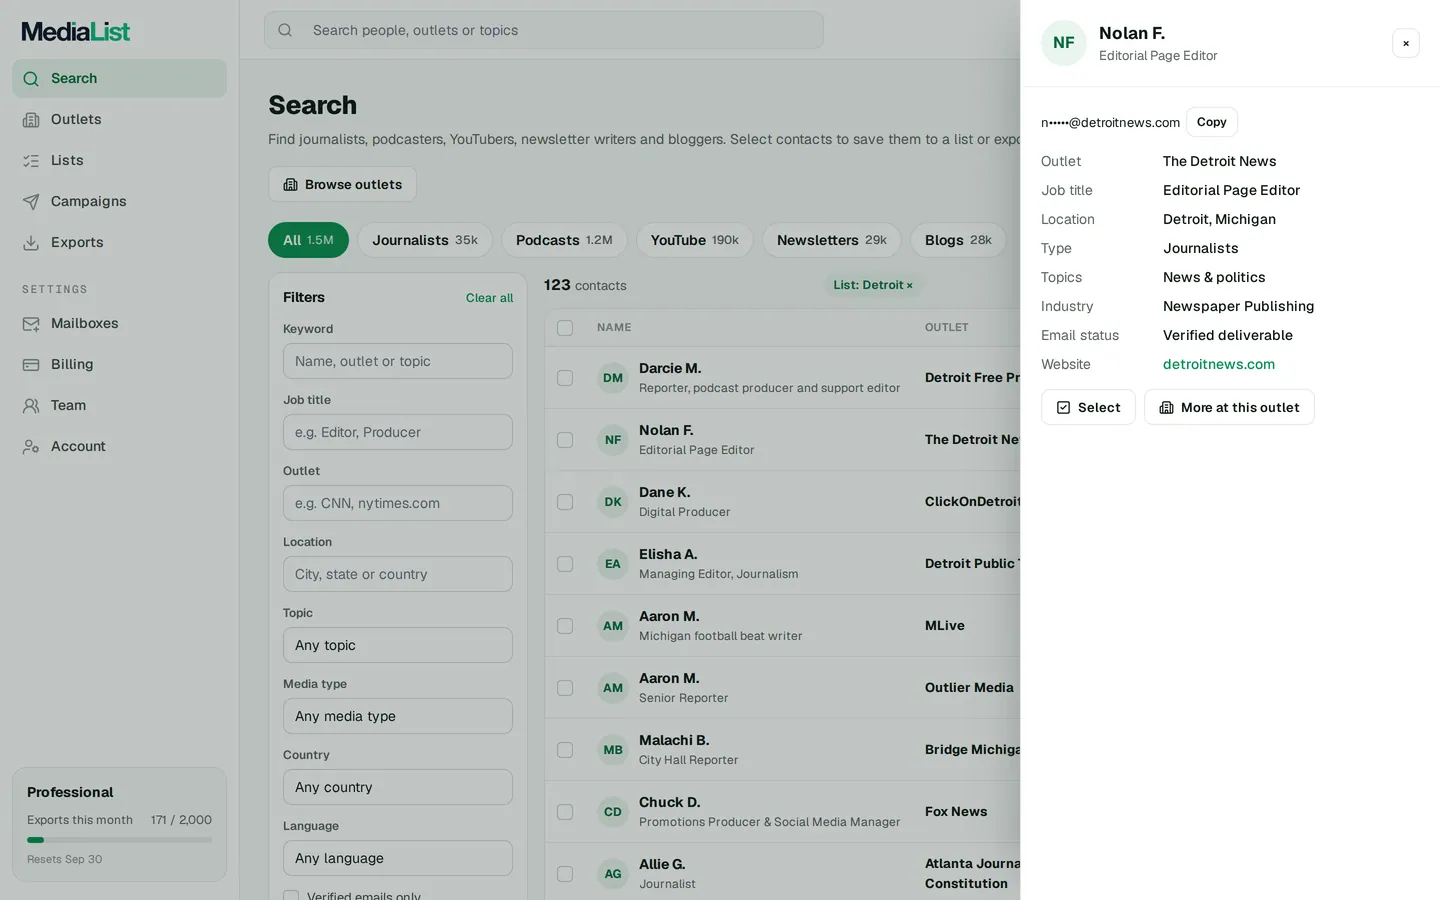Click the DM avatar for Darcie M.
Image resolution: width=1440 pixels, height=900 pixels.
pyautogui.click(x=613, y=378)
